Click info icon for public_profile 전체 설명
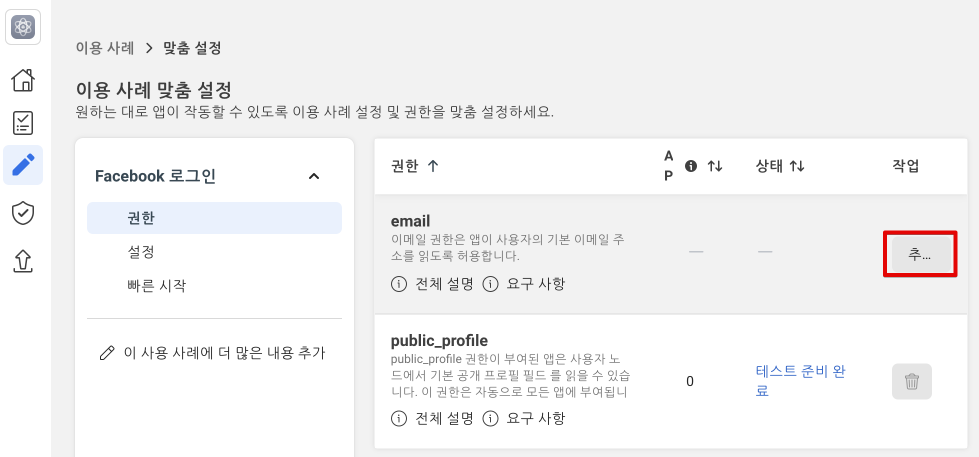 [x=398, y=418]
